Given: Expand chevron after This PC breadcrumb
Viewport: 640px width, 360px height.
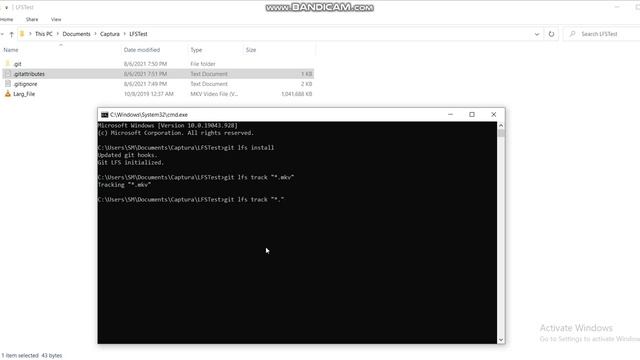Looking at the screenshot, I should click(58, 34).
